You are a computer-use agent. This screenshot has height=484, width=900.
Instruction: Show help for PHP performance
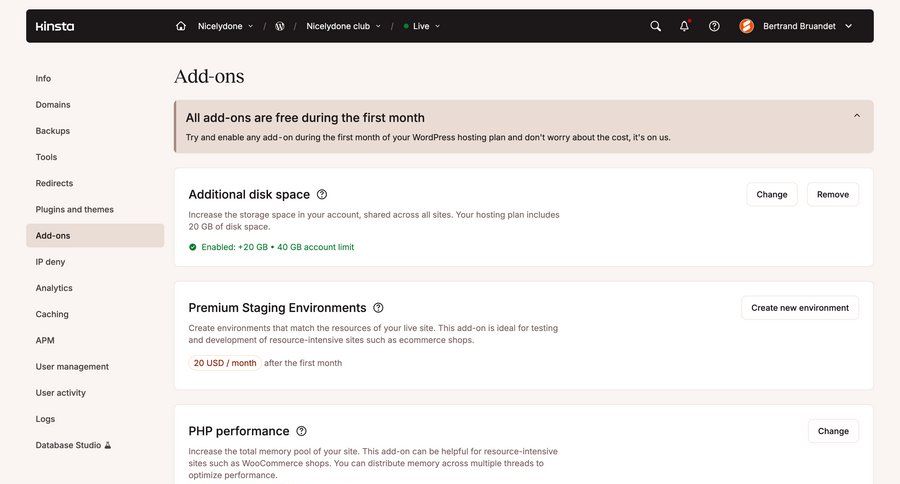pyautogui.click(x=301, y=431)
